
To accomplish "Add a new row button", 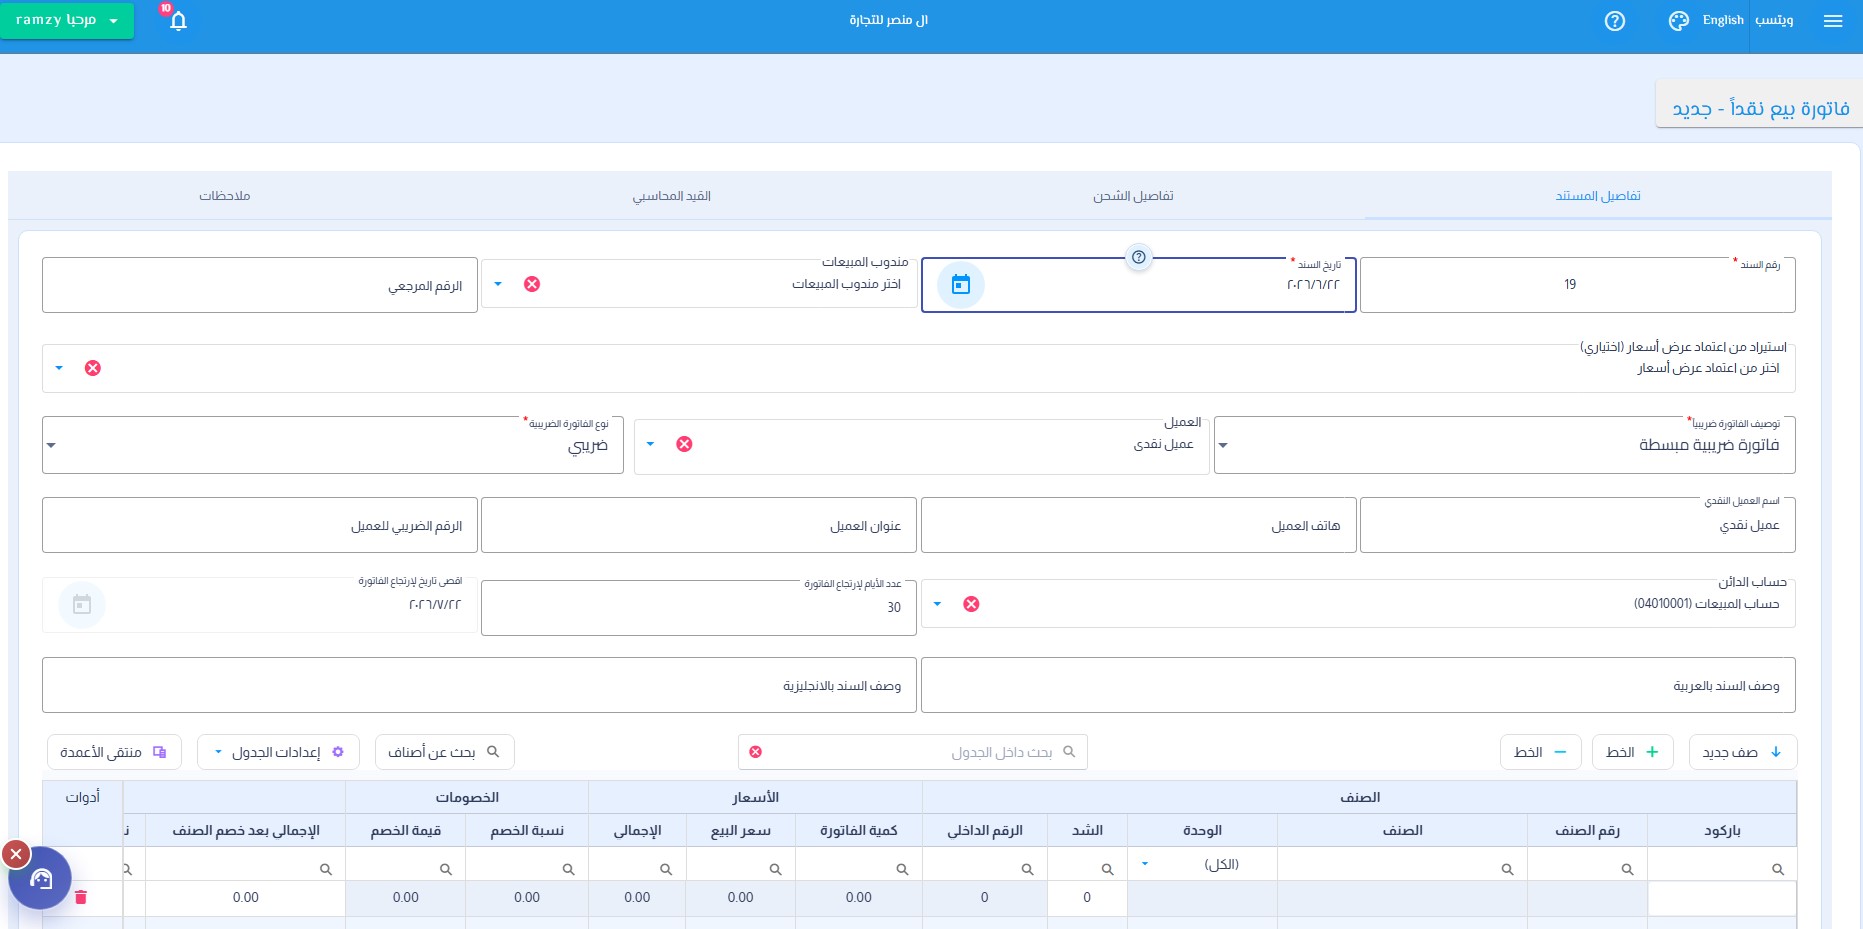I will click(1743, 752).
